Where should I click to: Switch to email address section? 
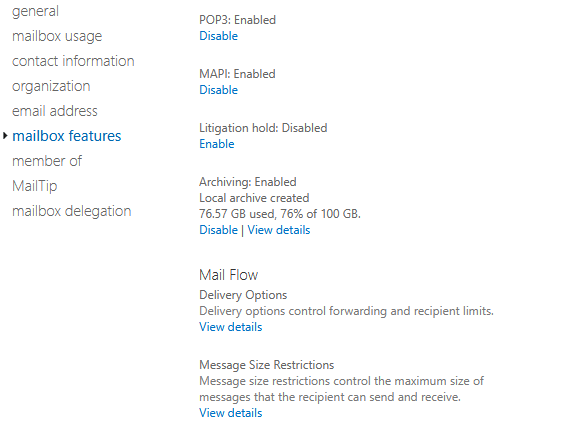pos(55,111)
